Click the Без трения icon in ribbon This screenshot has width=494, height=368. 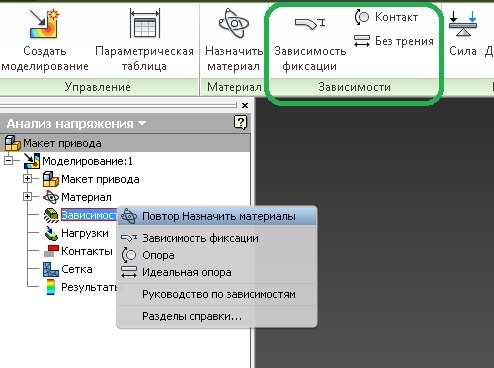(x=362, y=41)
